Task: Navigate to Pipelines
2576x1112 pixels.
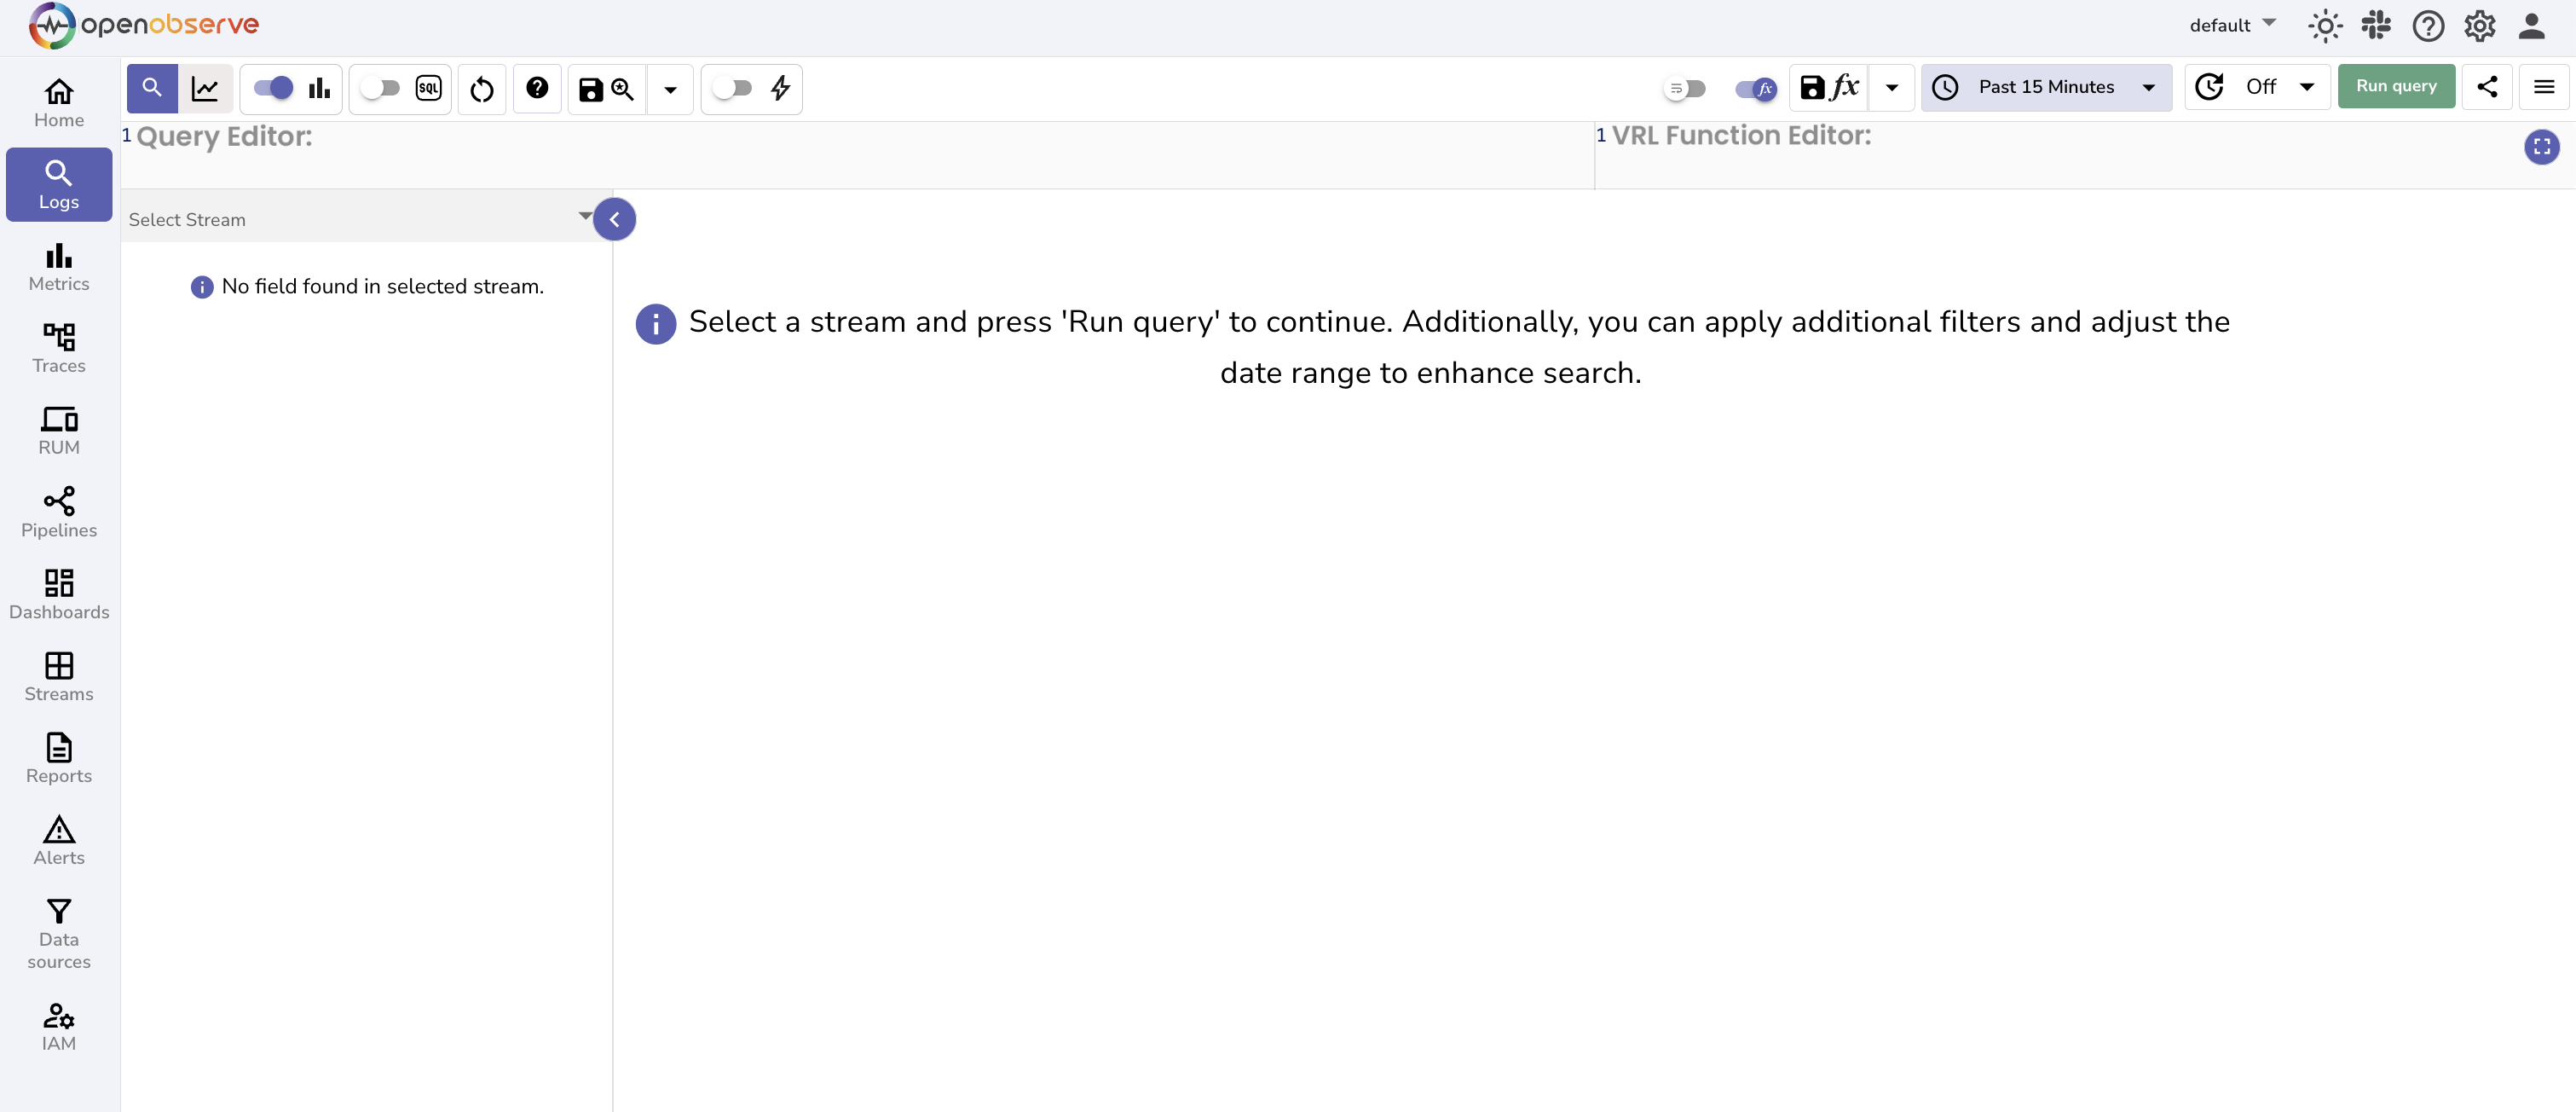Action: (59, 513)
